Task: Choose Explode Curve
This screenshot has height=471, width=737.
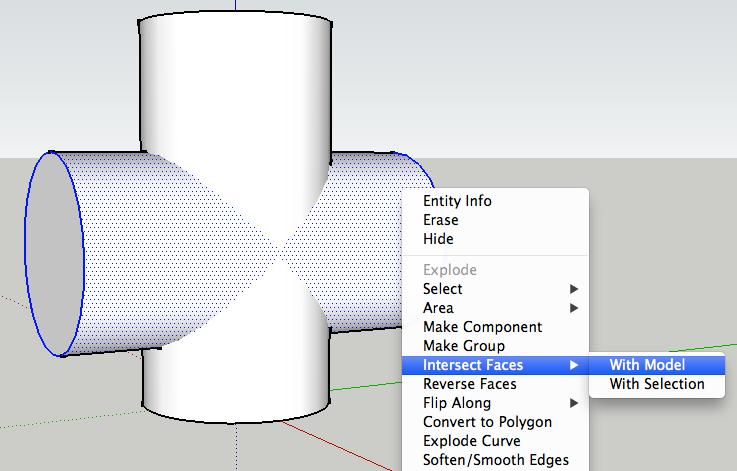Action: pyautogui.click(x=495, y=441)
